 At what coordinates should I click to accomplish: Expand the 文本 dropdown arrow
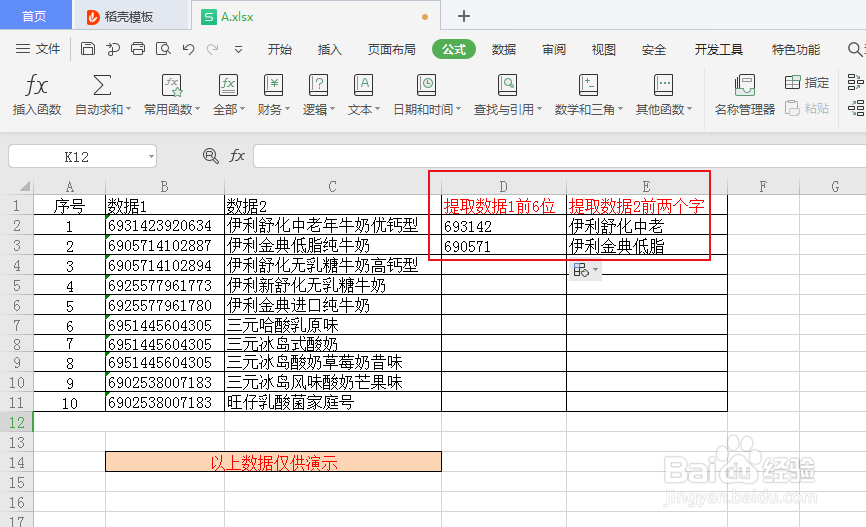point(377,109)
